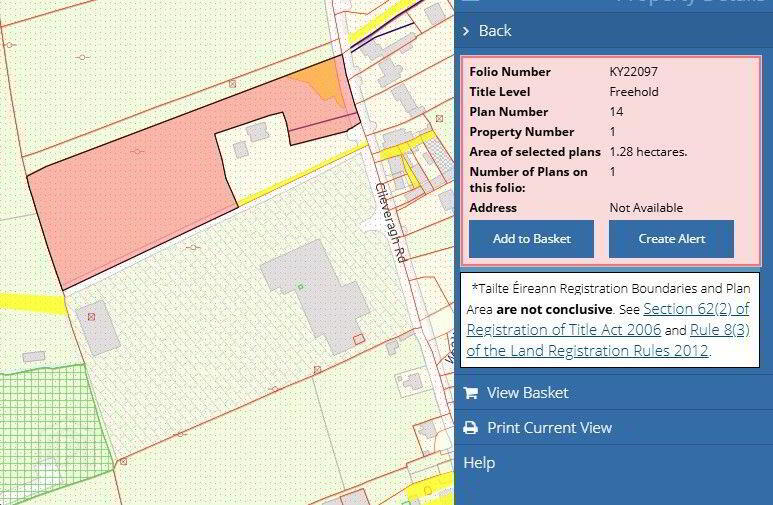Open Section 62(2) of Registration of Title Act link
The height and width of the screenshot is (505, 773).
click(x=608, y=319)
